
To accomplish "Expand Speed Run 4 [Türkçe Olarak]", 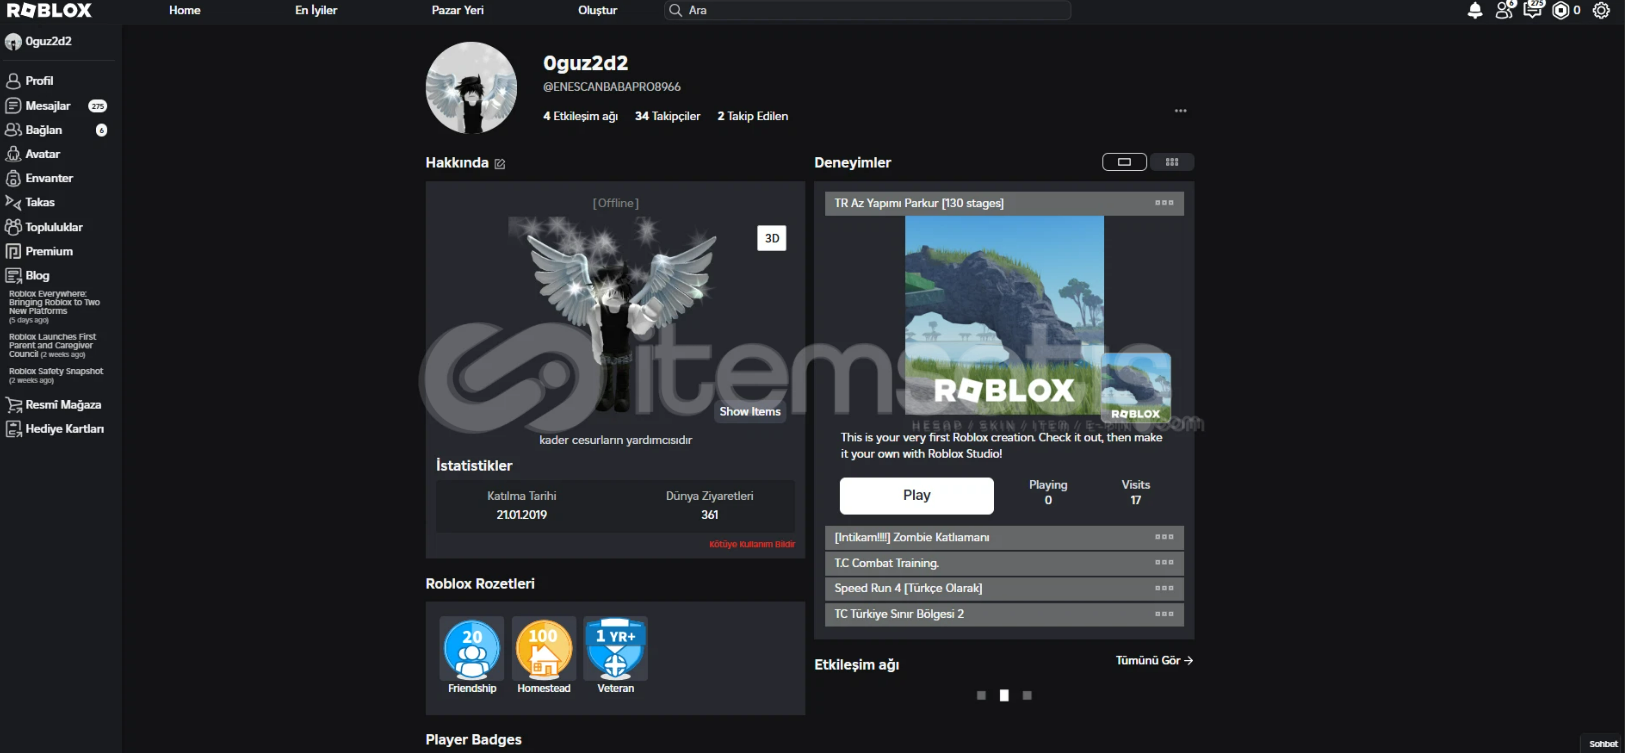I will pos(1004,589).
